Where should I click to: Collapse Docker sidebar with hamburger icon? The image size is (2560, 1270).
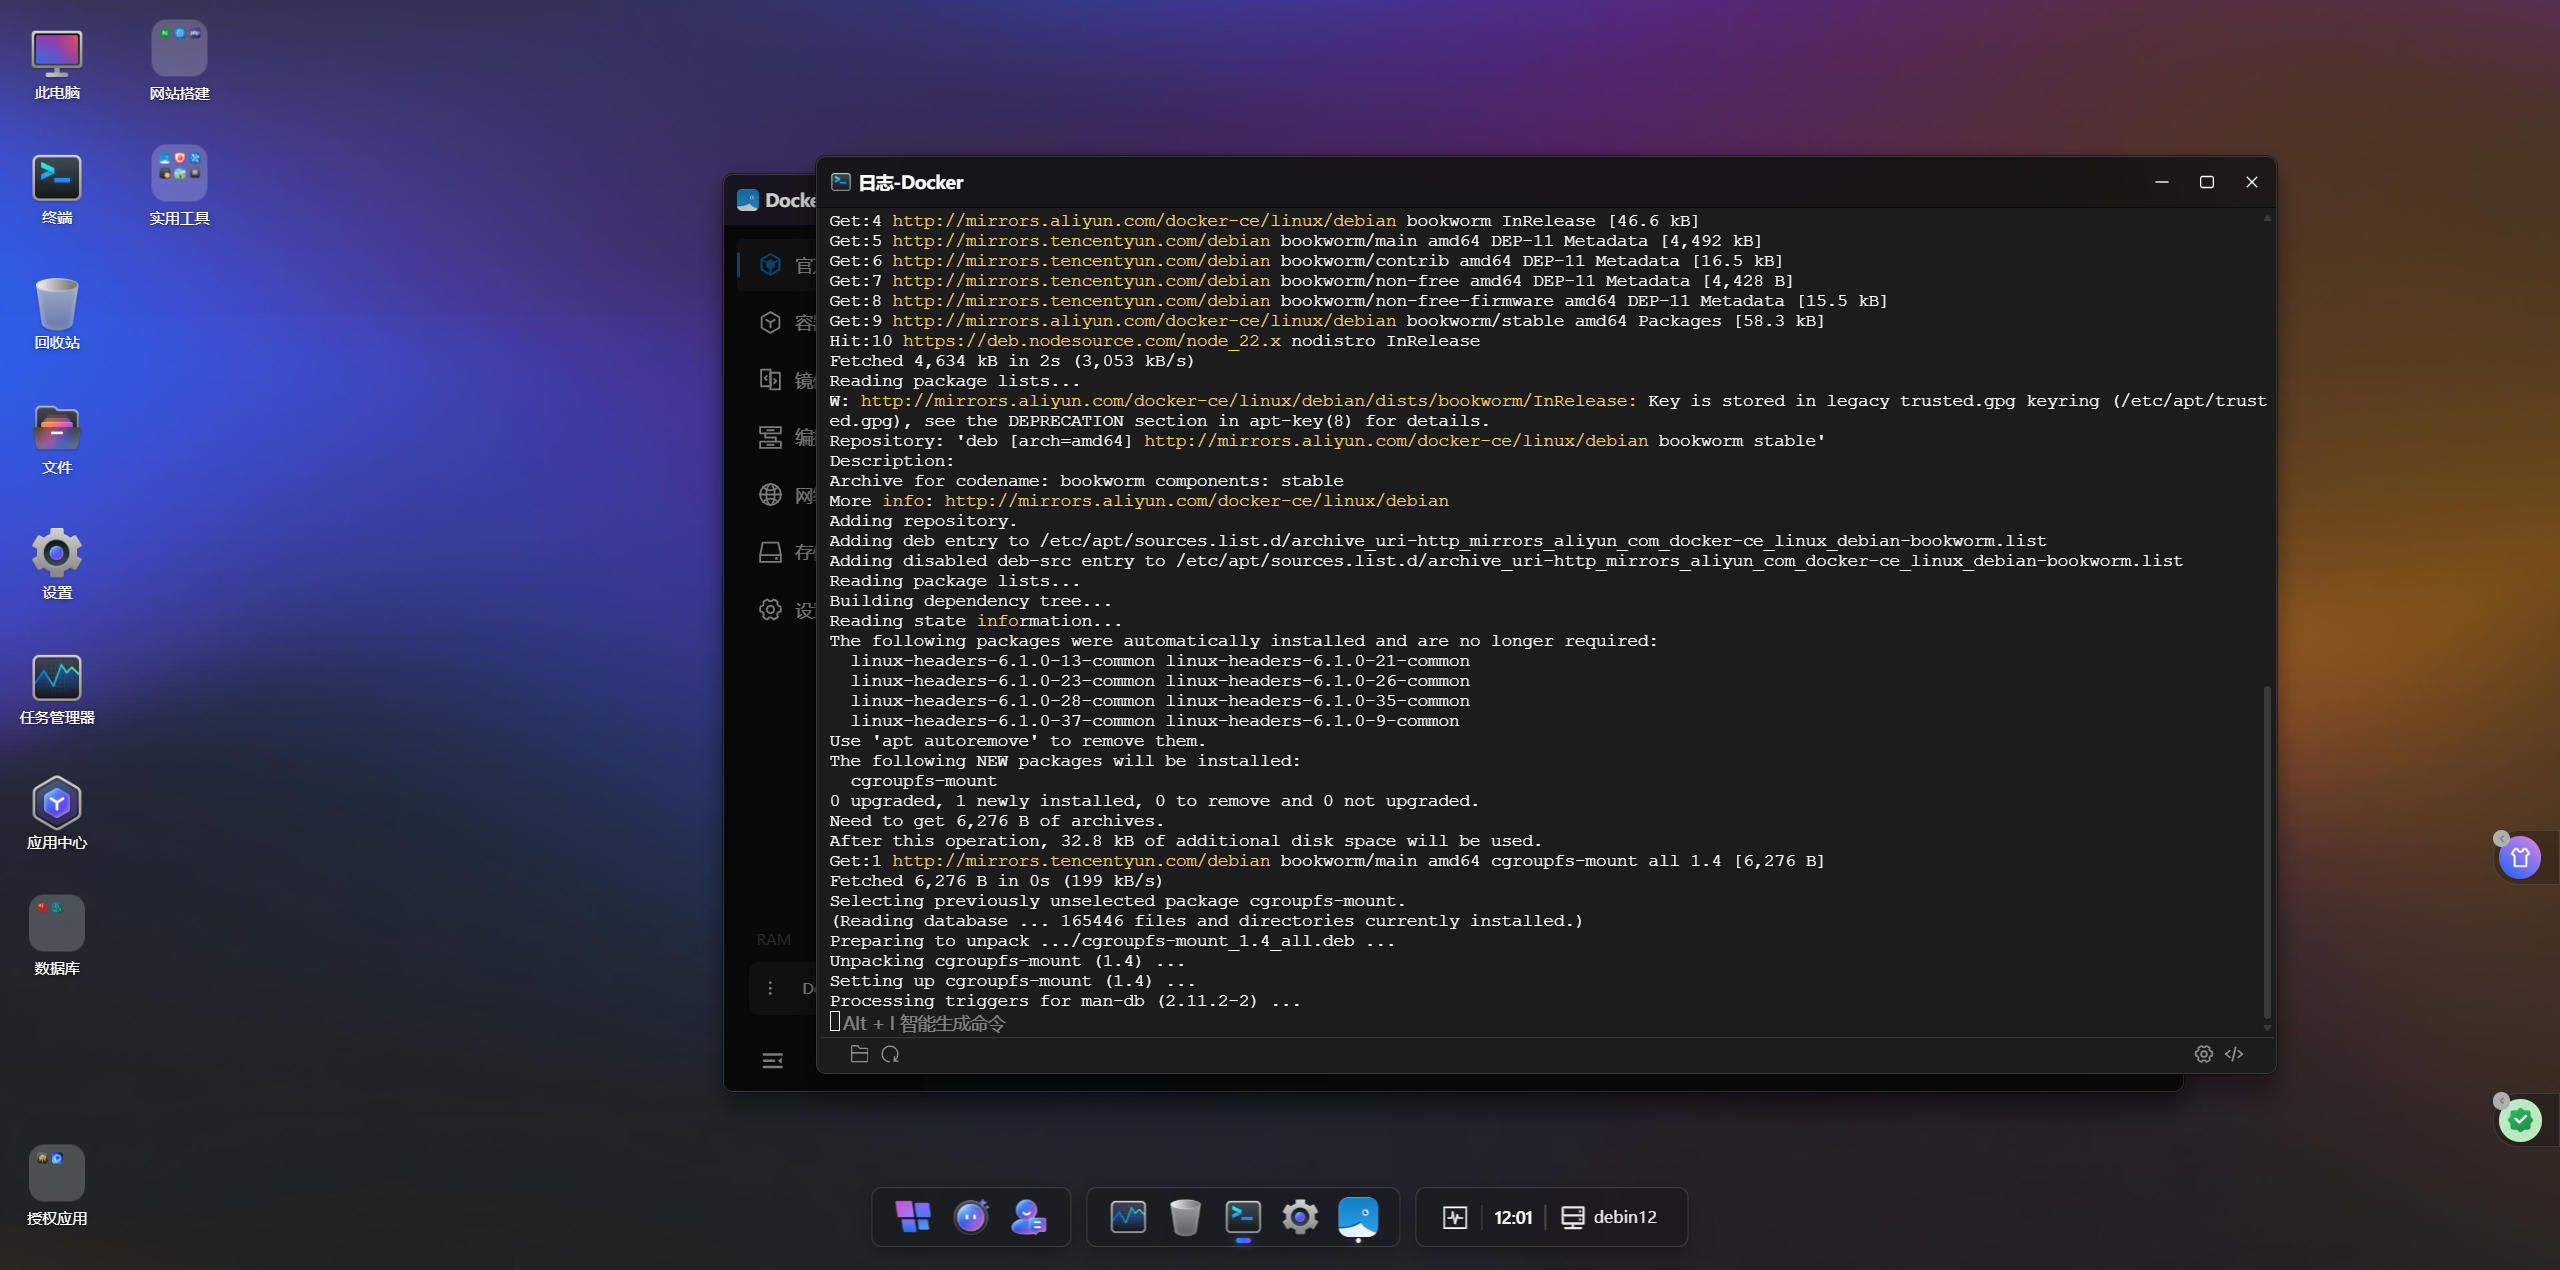(x=772, y=1061)
